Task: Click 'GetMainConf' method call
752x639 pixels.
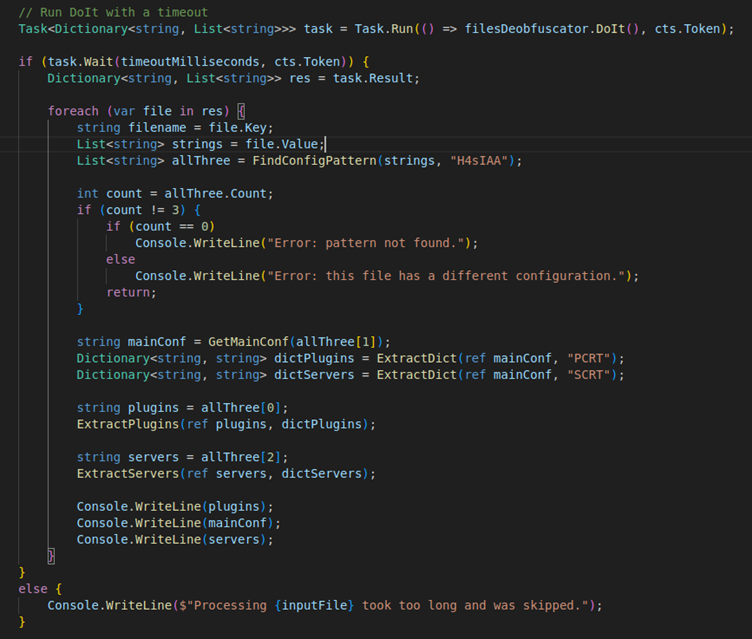Action: pos(248,342)
